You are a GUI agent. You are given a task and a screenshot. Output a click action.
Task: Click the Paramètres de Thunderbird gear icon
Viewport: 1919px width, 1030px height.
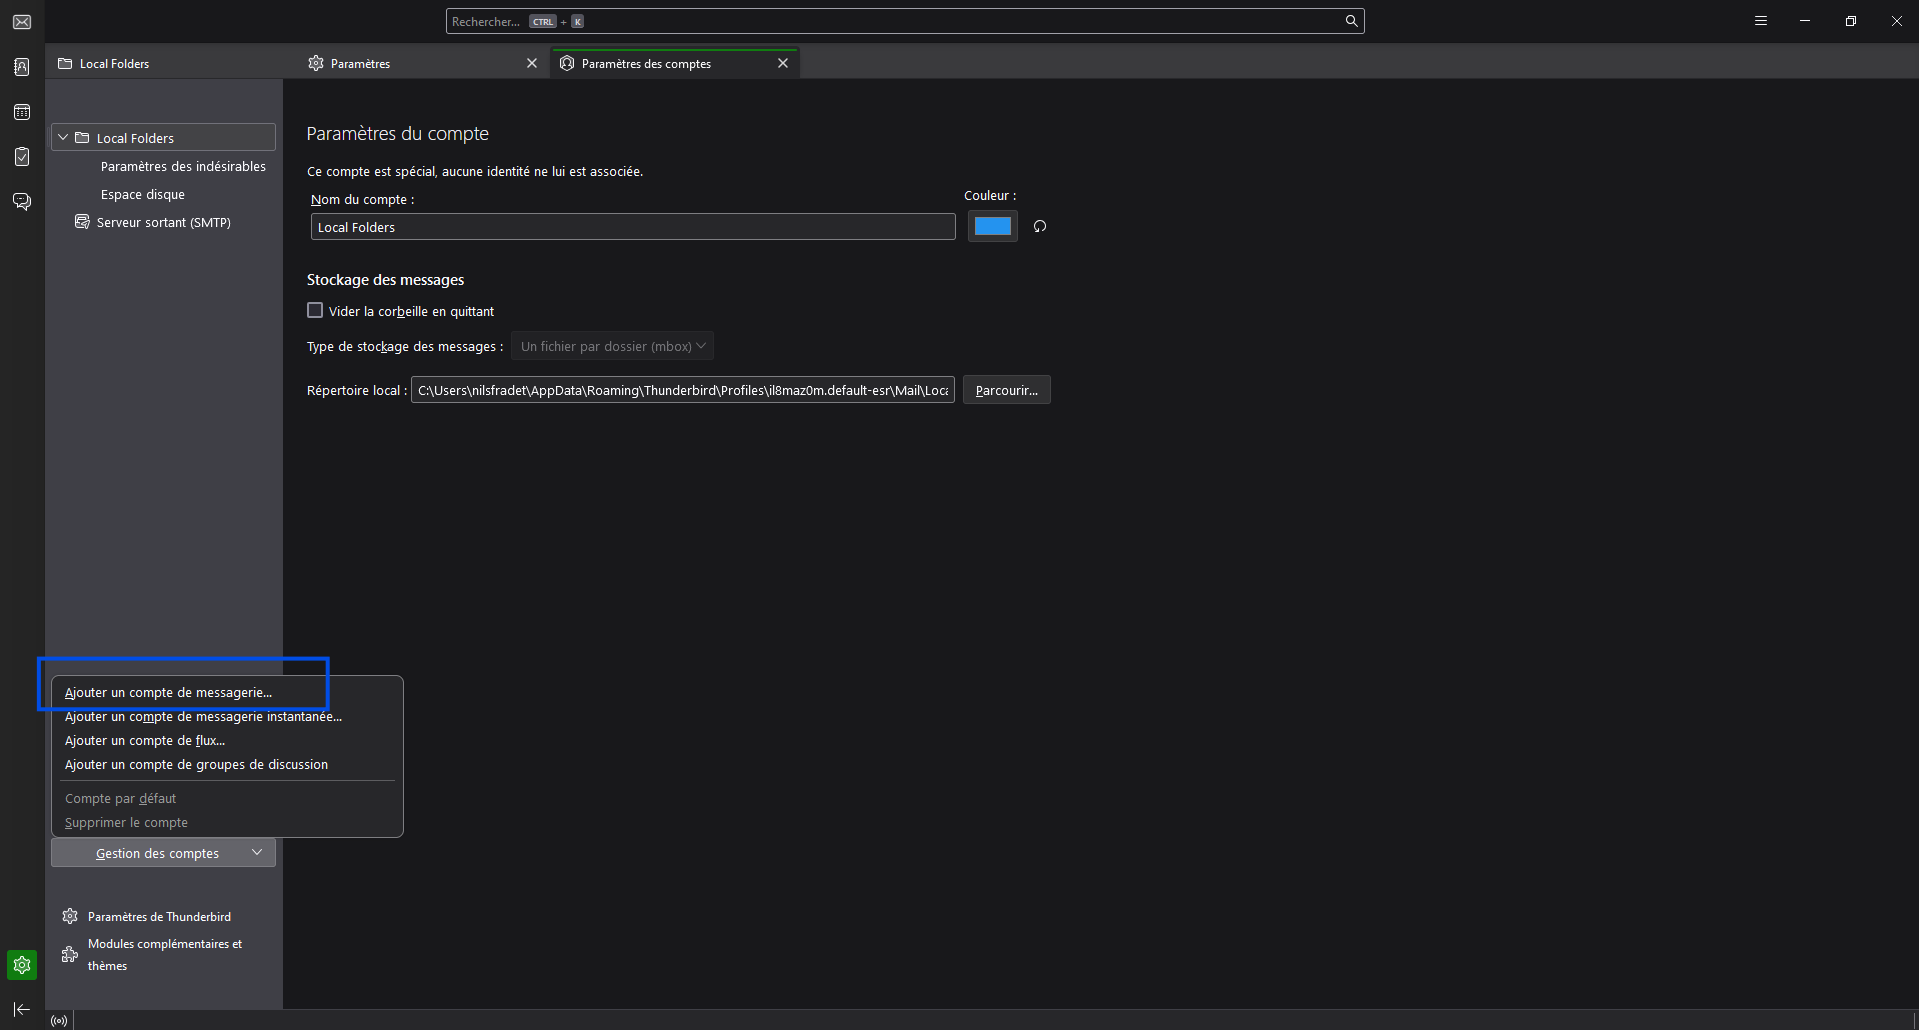coord(70,916)
